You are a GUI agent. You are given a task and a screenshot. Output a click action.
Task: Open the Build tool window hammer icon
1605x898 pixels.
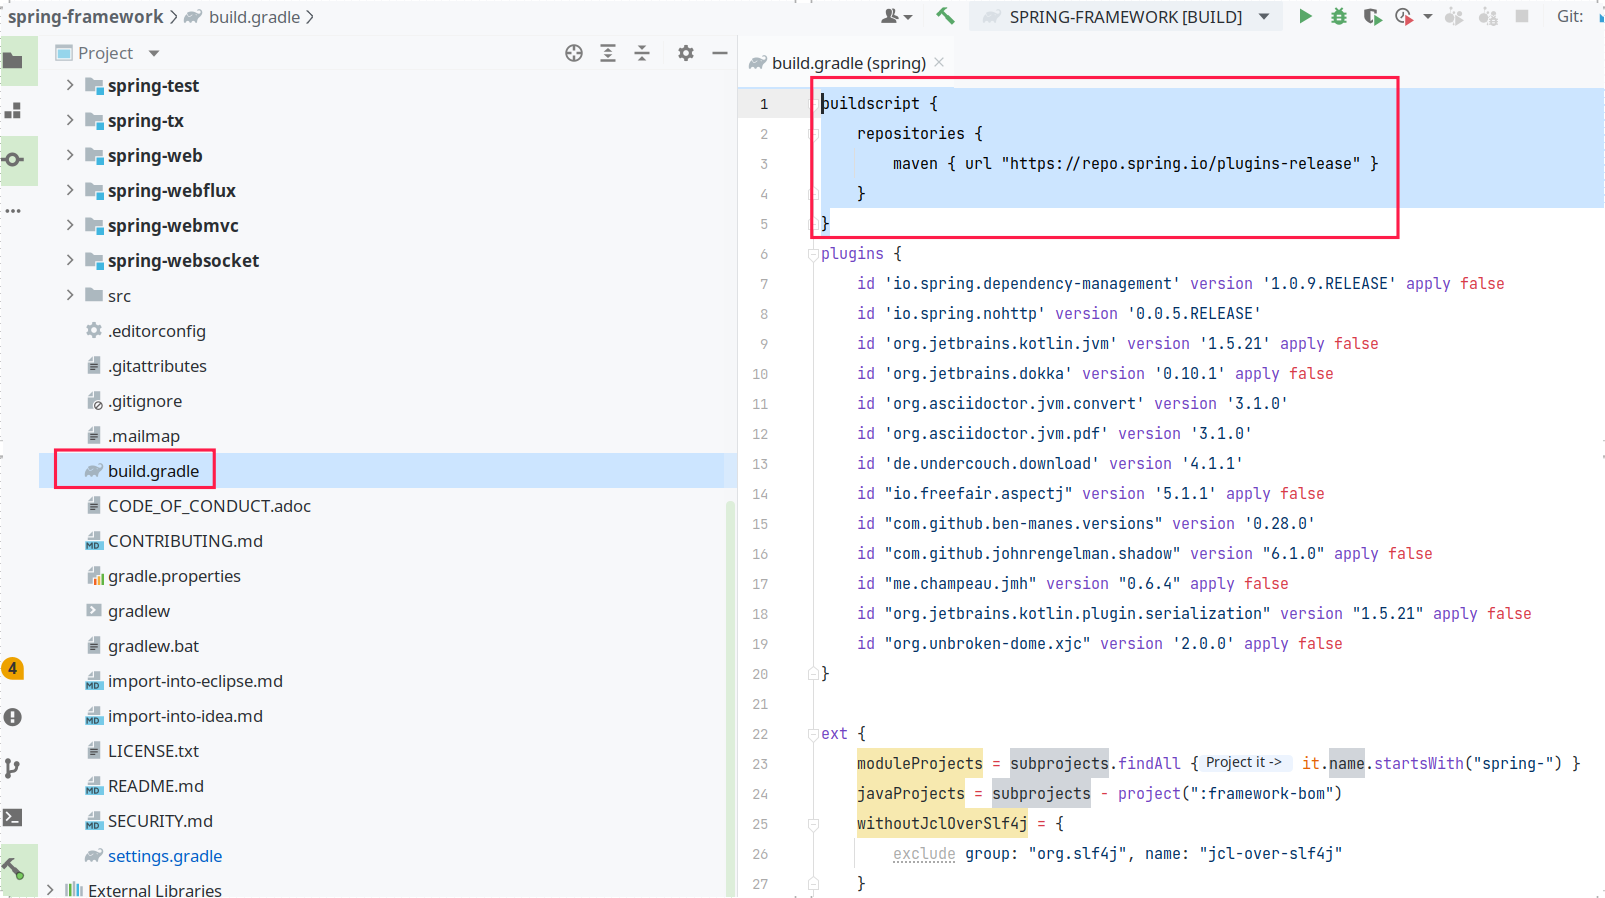[13, 868]
